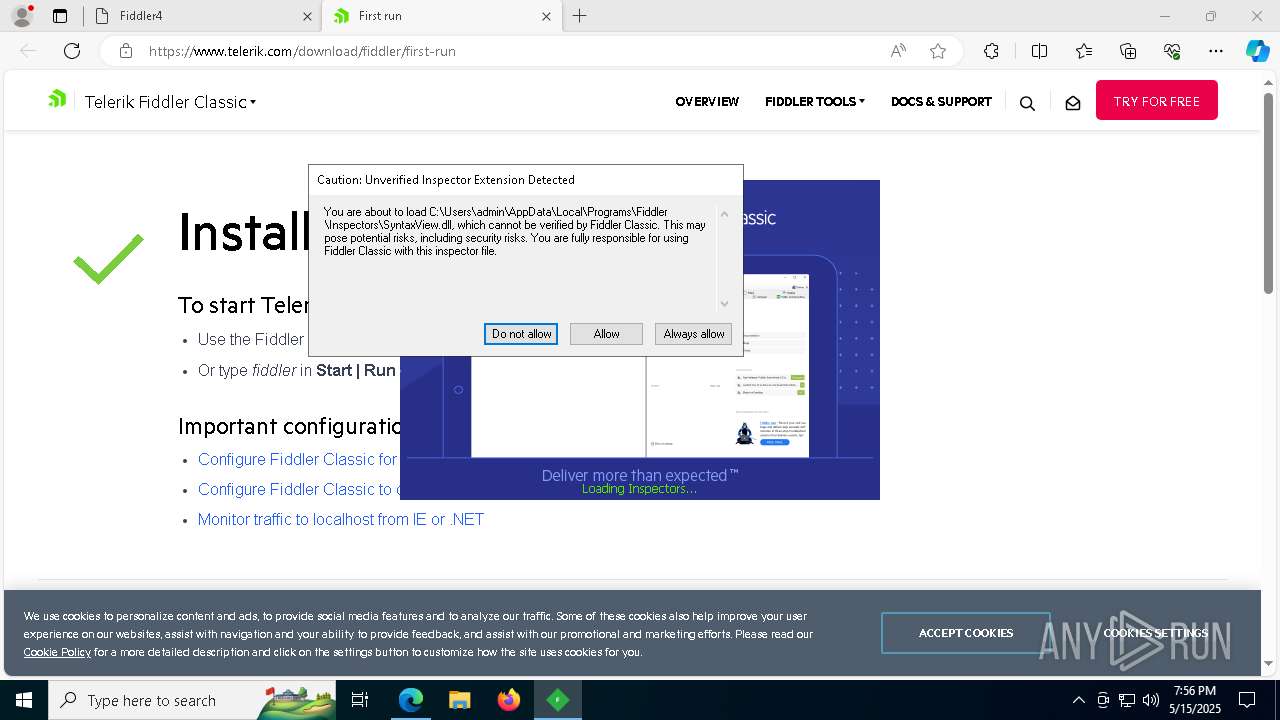Viewport: 1280px width, 720px height.
Task: Click the Read aloud icon
Action: point(898,51)
